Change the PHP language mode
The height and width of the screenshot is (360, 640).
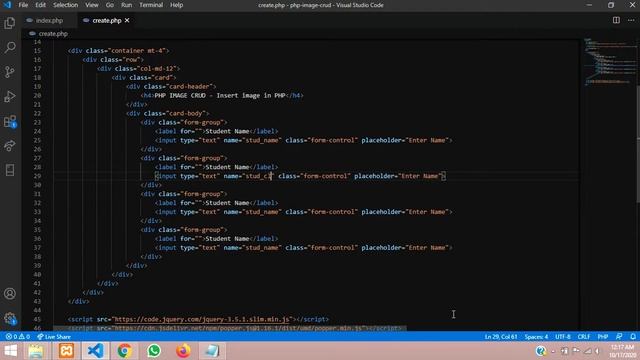603,337
